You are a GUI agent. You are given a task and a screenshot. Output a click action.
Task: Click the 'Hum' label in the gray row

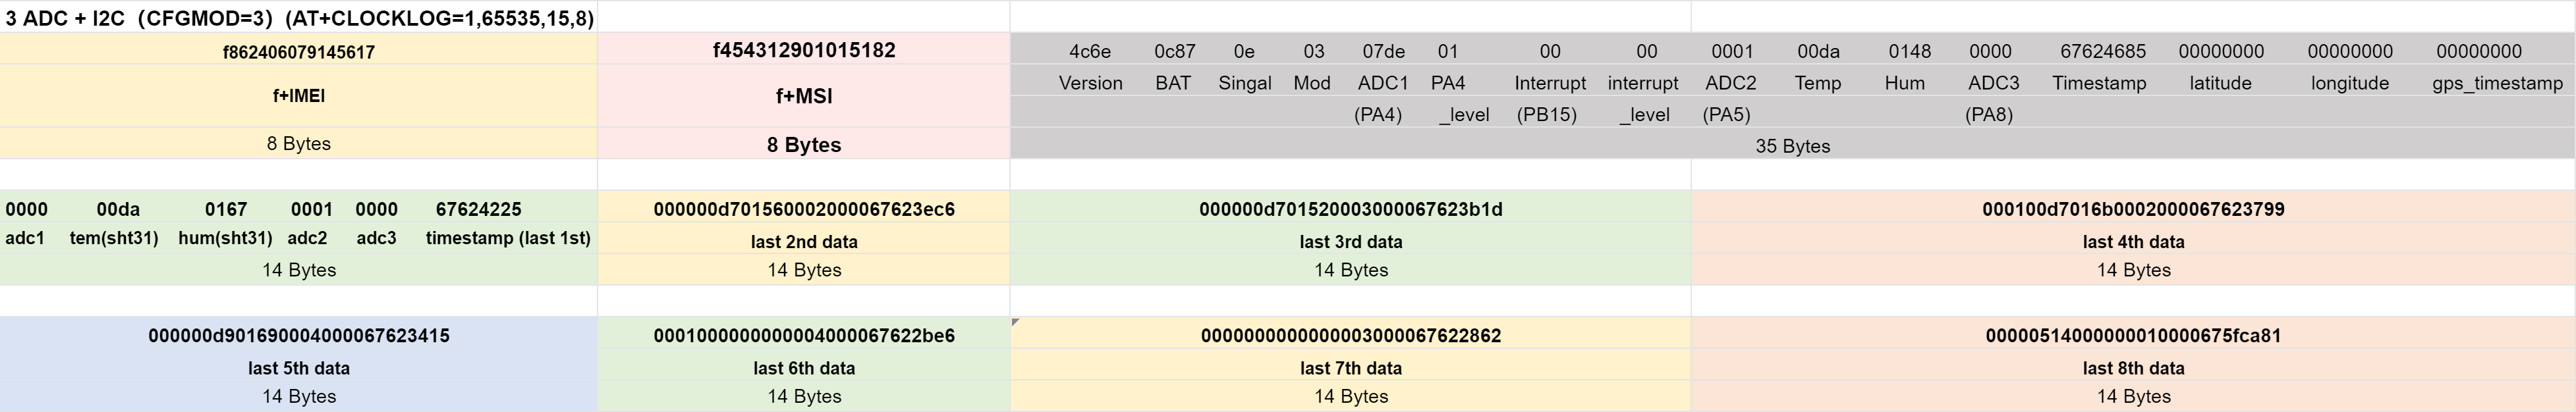[1905, 83]
